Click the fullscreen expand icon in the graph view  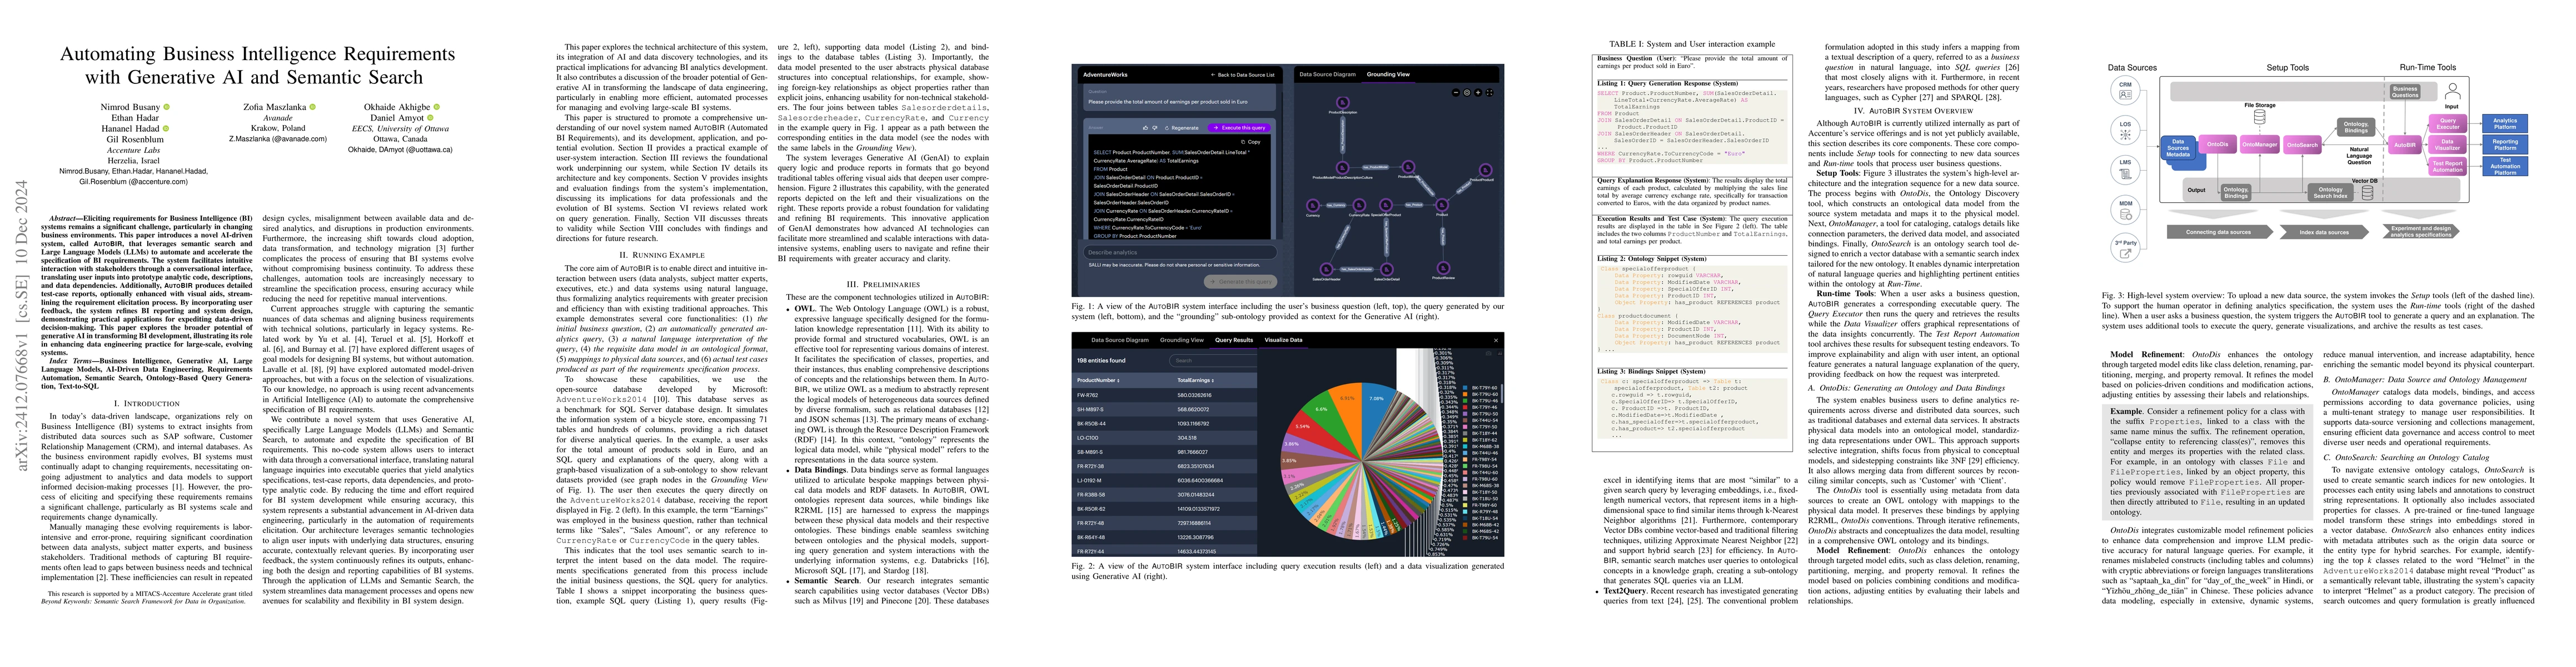pos(1490,93)
